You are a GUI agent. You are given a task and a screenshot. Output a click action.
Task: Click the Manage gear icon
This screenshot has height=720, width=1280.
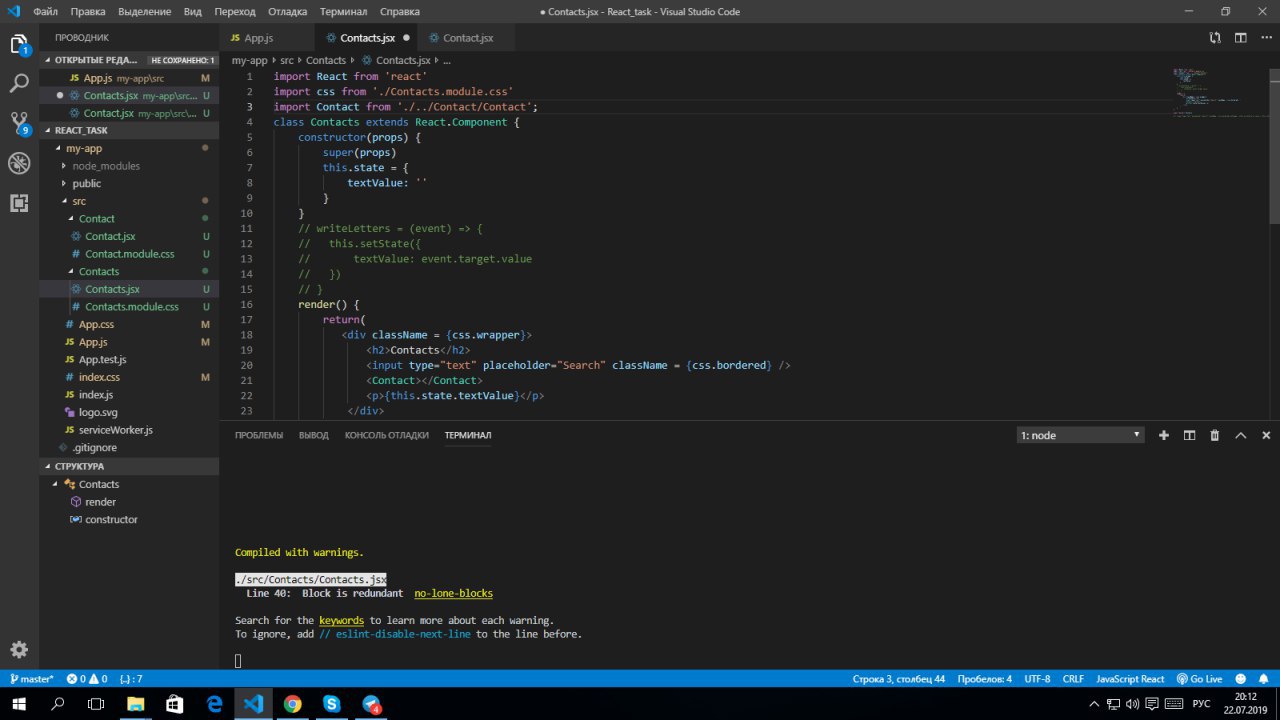19,649
